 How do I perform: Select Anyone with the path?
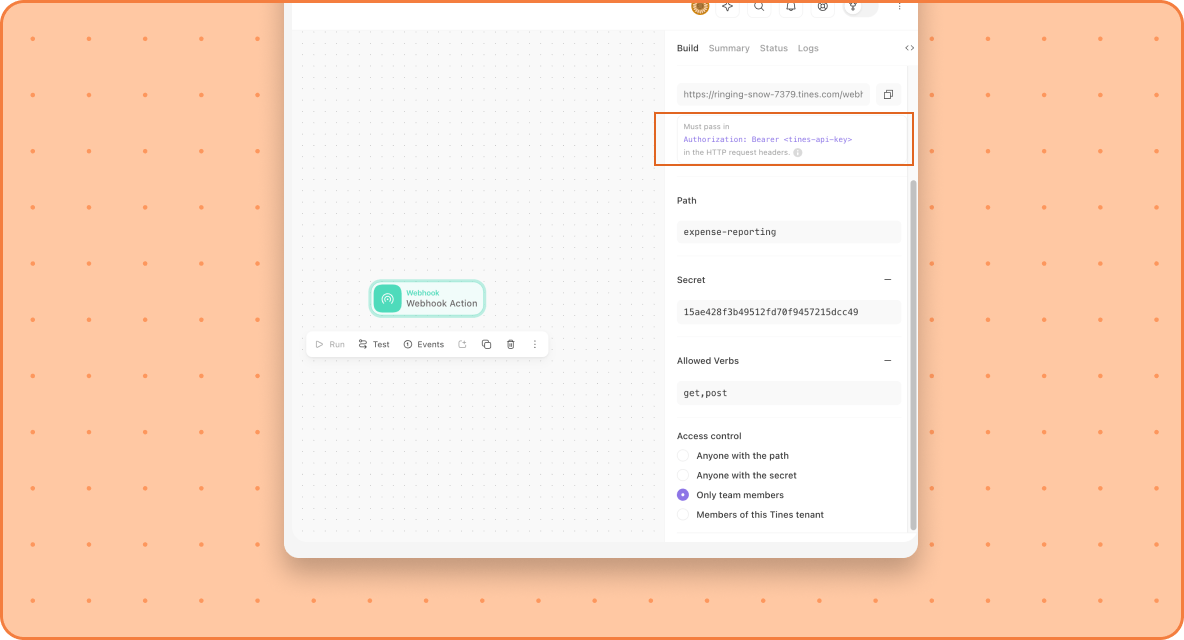pos(683,456)
